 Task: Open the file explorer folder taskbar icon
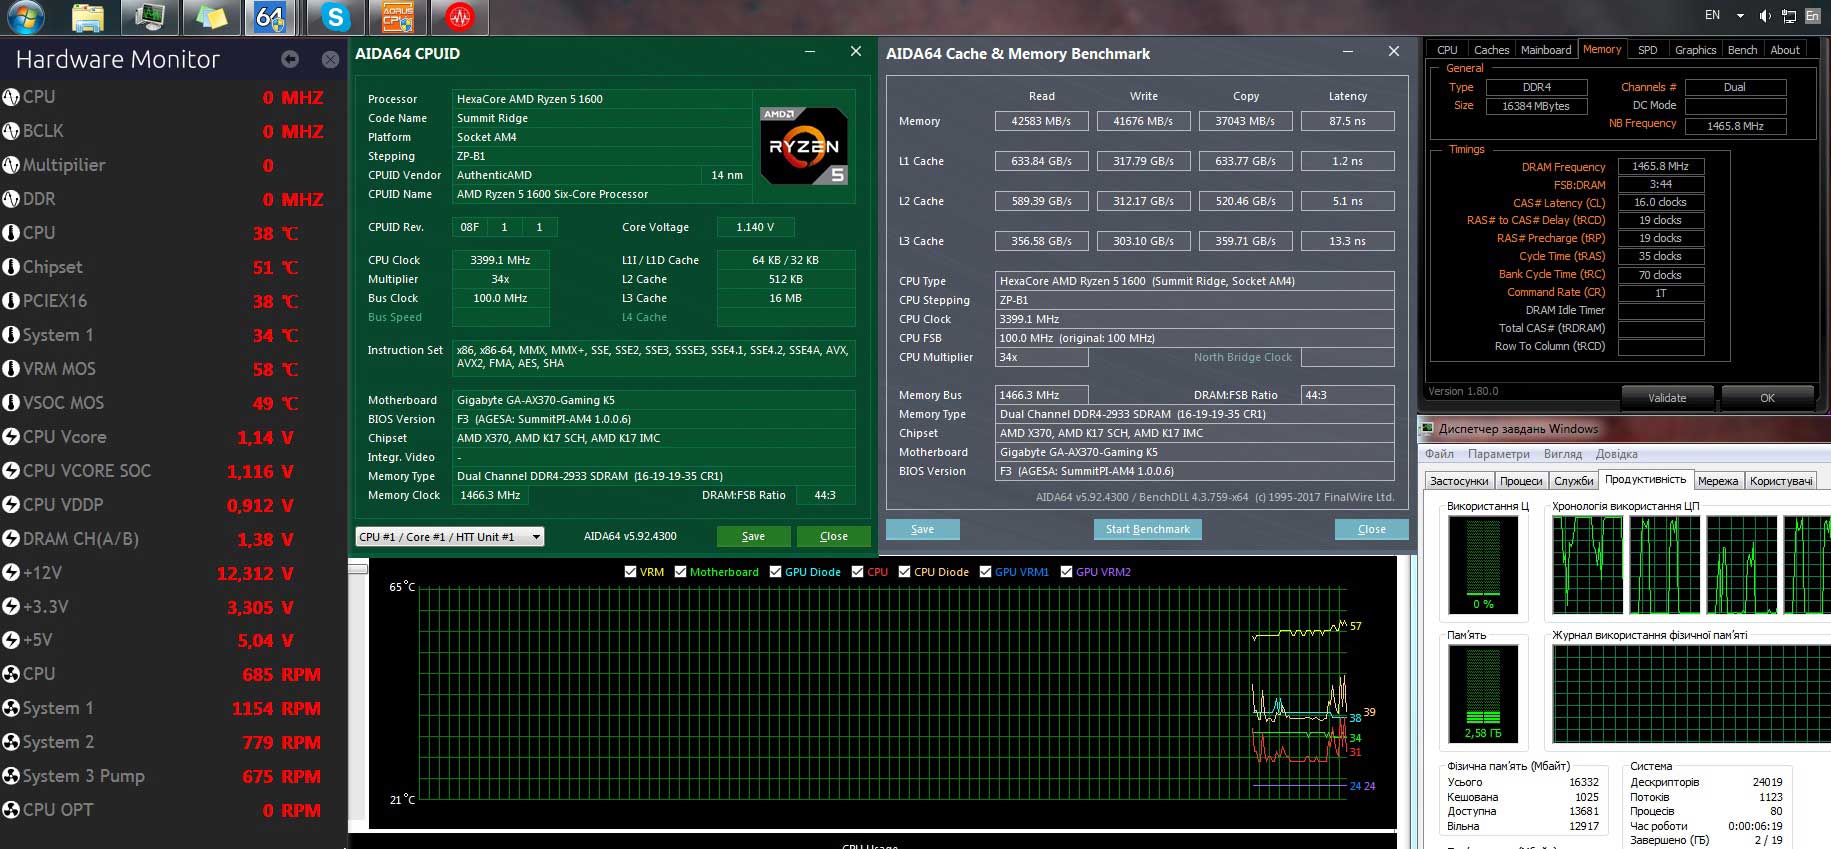88,16
